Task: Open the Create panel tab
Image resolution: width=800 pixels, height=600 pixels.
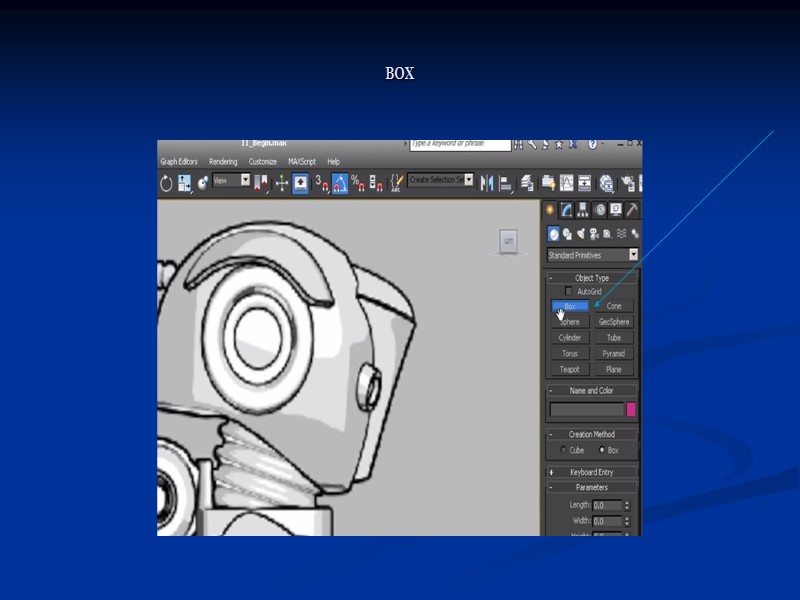Action: point(550,210)
